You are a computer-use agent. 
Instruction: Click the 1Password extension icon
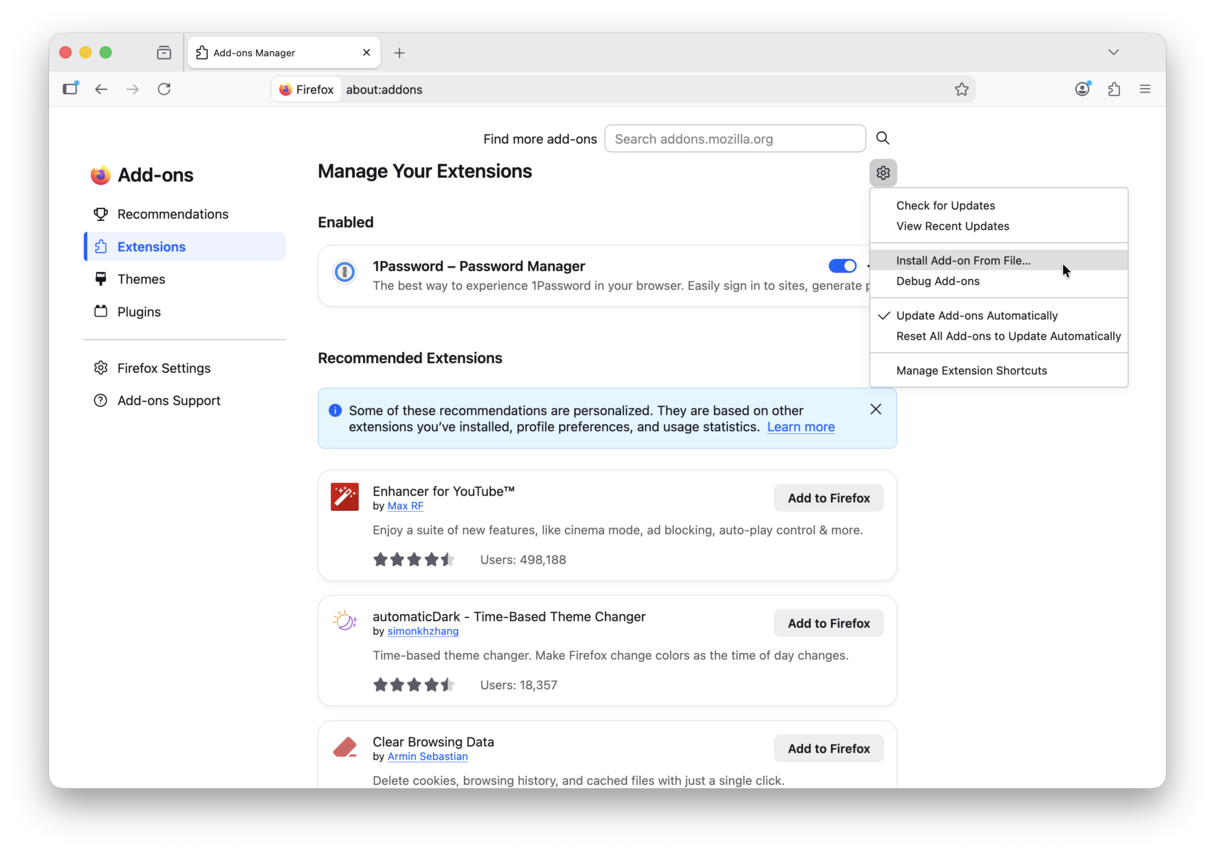point(345,272)
